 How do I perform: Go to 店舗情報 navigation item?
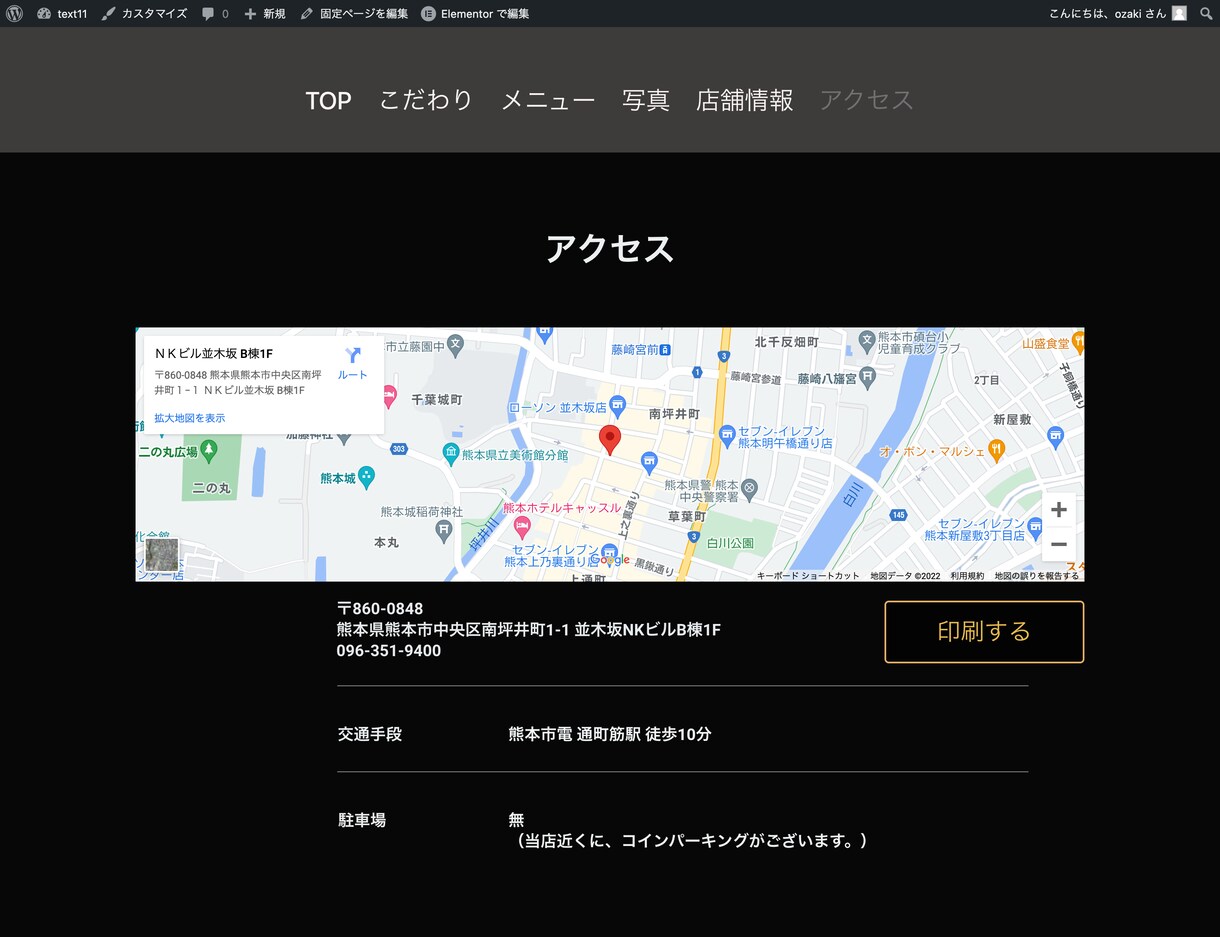(745, 100)
